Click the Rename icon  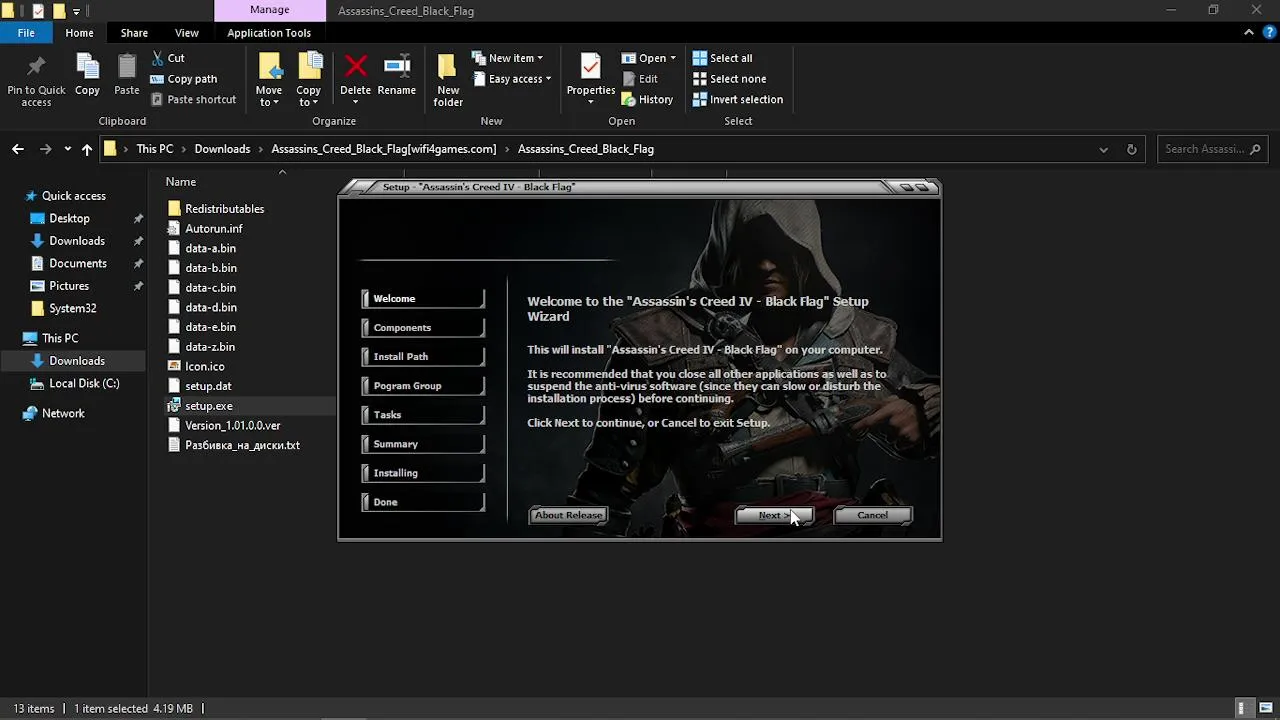[x=397, y=67]
